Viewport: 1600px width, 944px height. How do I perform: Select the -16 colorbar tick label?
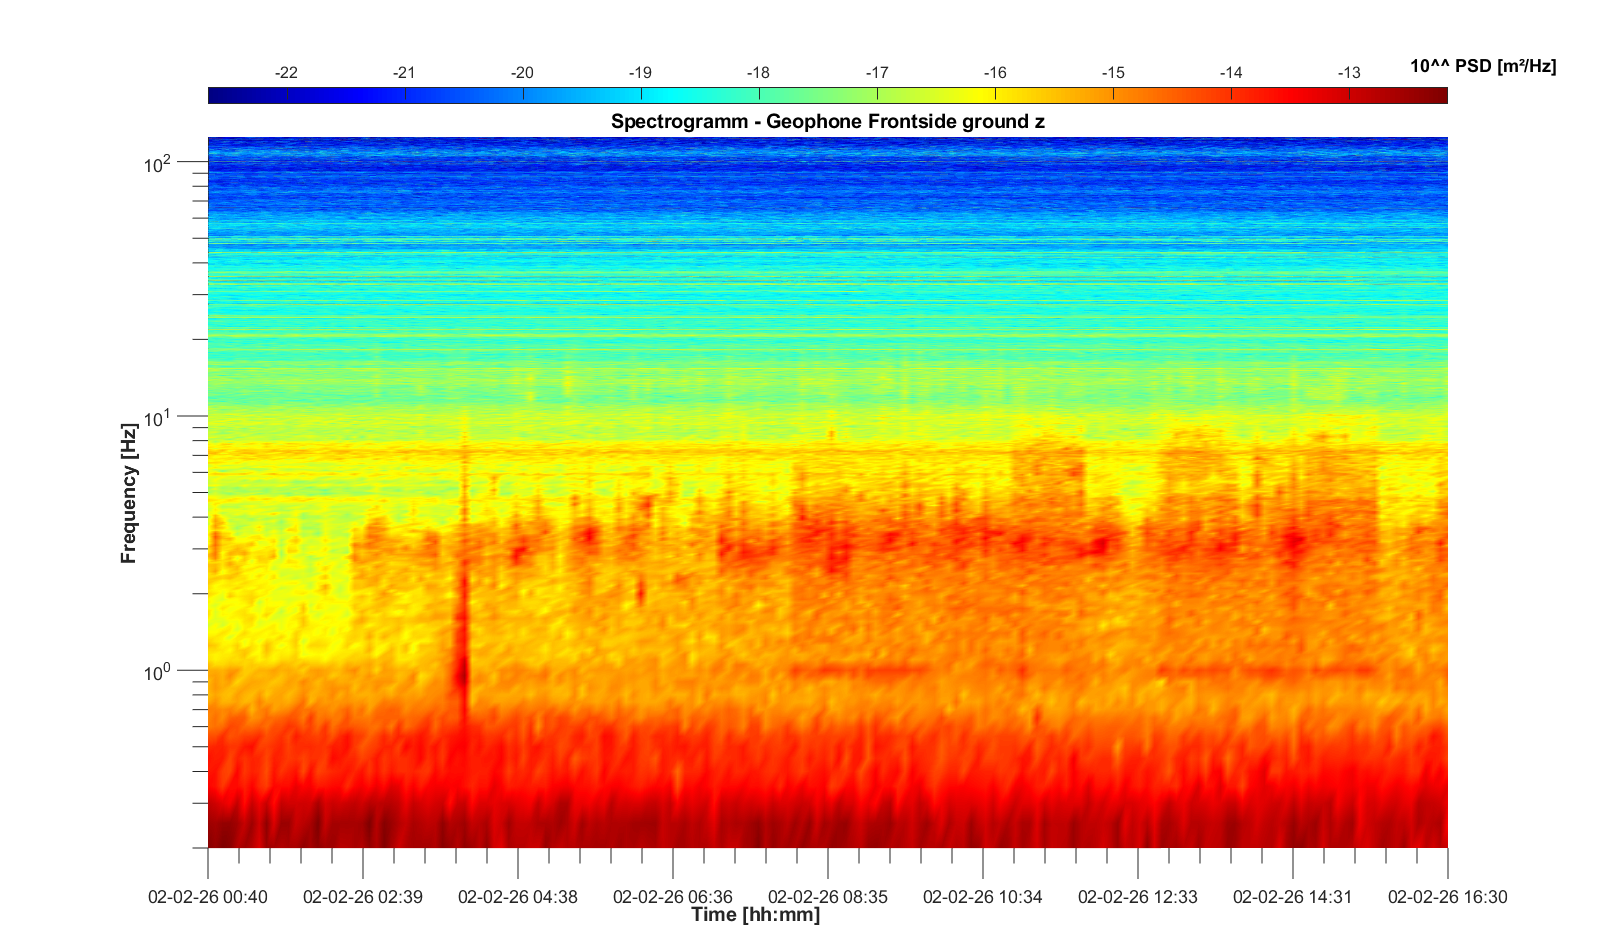pyautogui.click(x=994, y=73)
